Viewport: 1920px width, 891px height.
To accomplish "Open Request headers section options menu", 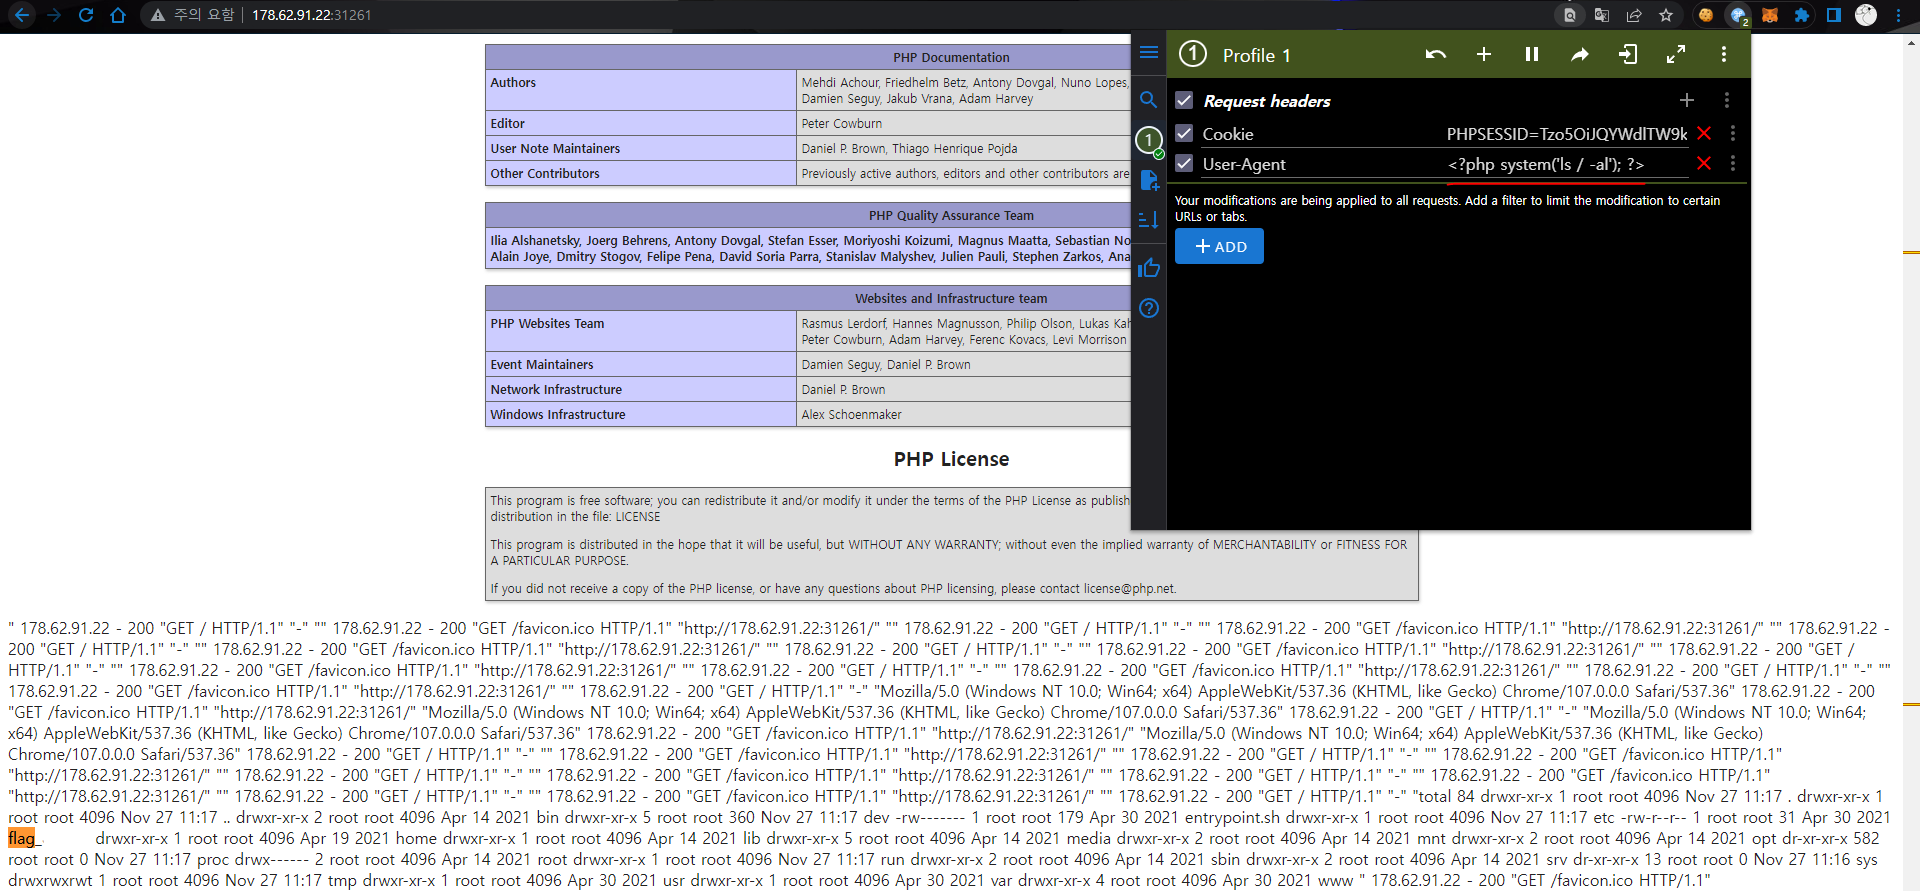I will [1727, 100].
